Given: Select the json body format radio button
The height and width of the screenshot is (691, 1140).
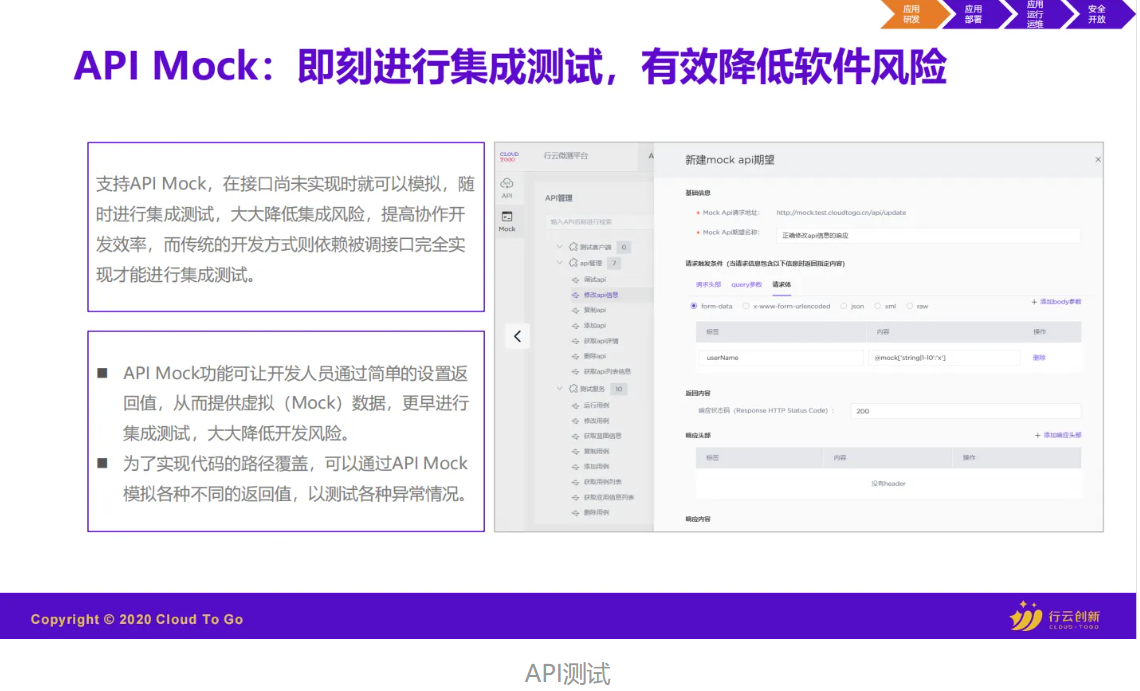Looking at the screenshot, I should 843,306.
